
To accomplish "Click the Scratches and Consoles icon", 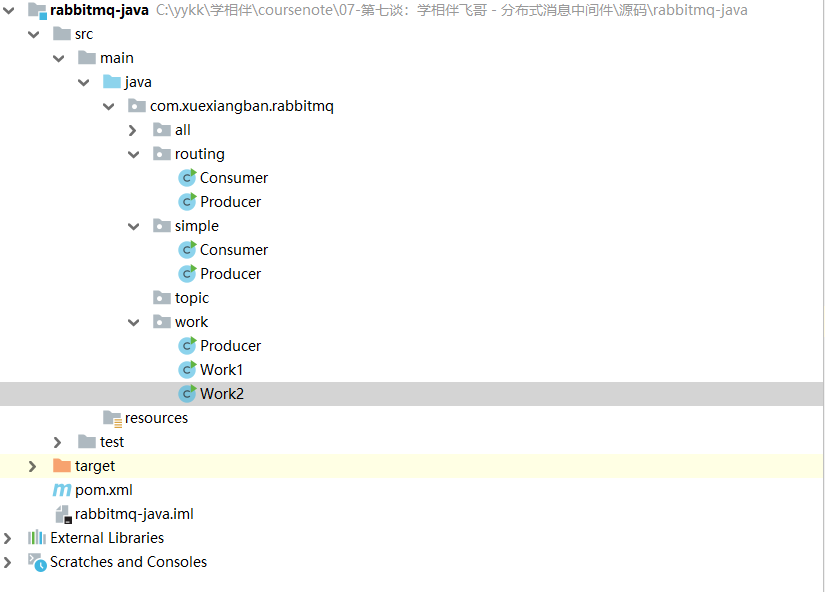I will click(37, 562).
